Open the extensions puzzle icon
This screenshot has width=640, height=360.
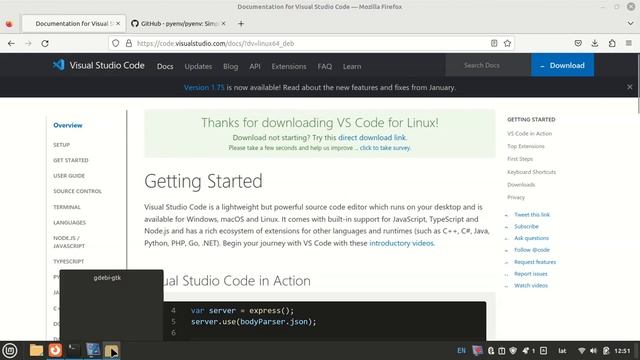tap(612, 43)
